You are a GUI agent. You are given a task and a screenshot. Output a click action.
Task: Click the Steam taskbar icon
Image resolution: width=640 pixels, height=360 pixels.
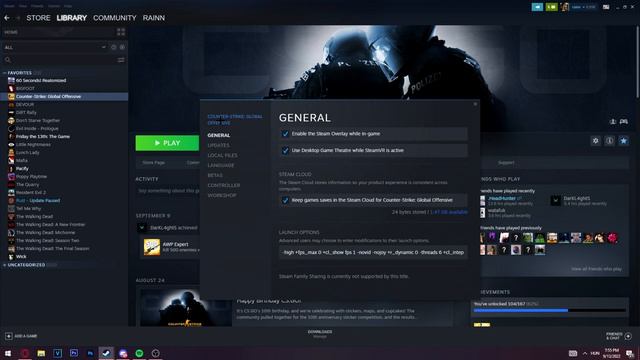(x=106, y=353)
